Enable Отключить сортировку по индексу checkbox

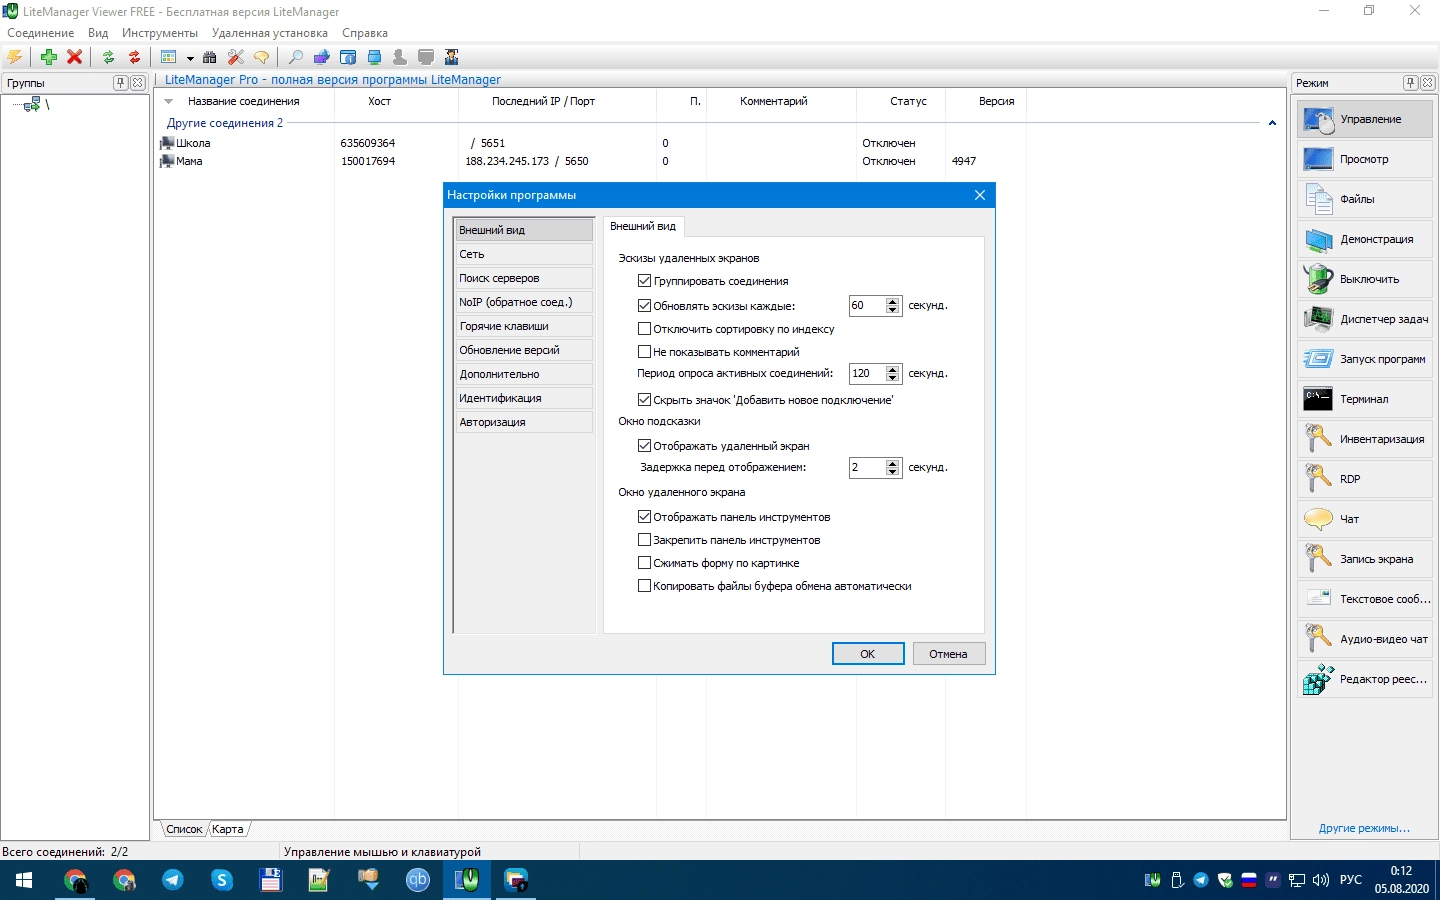644,329
